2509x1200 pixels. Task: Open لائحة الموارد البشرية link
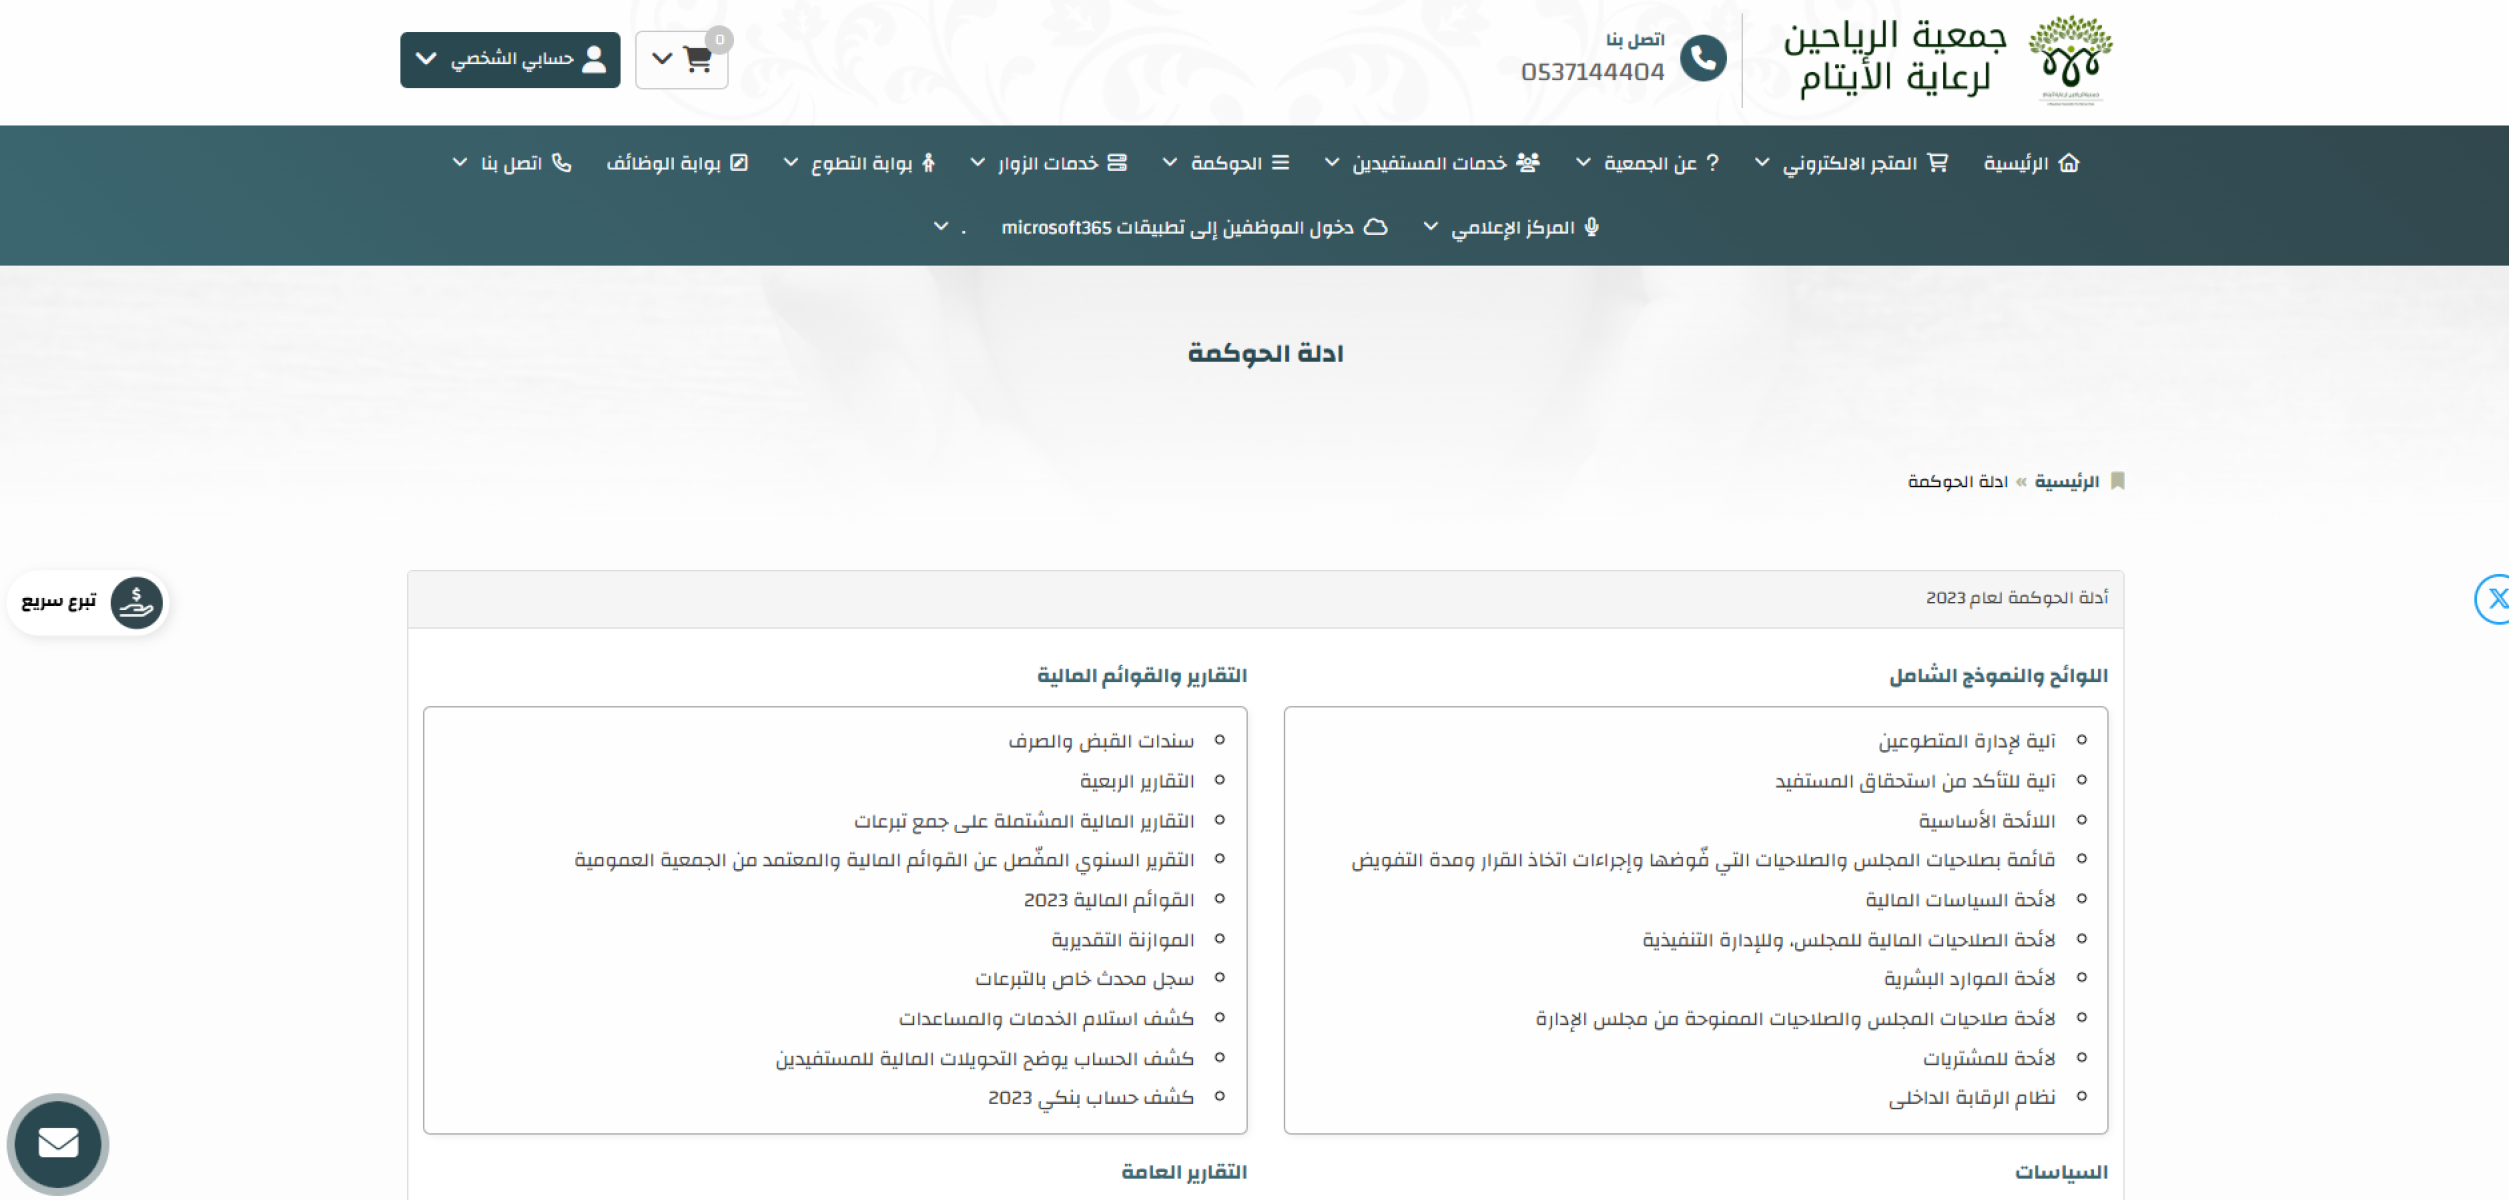point(1969,979)
